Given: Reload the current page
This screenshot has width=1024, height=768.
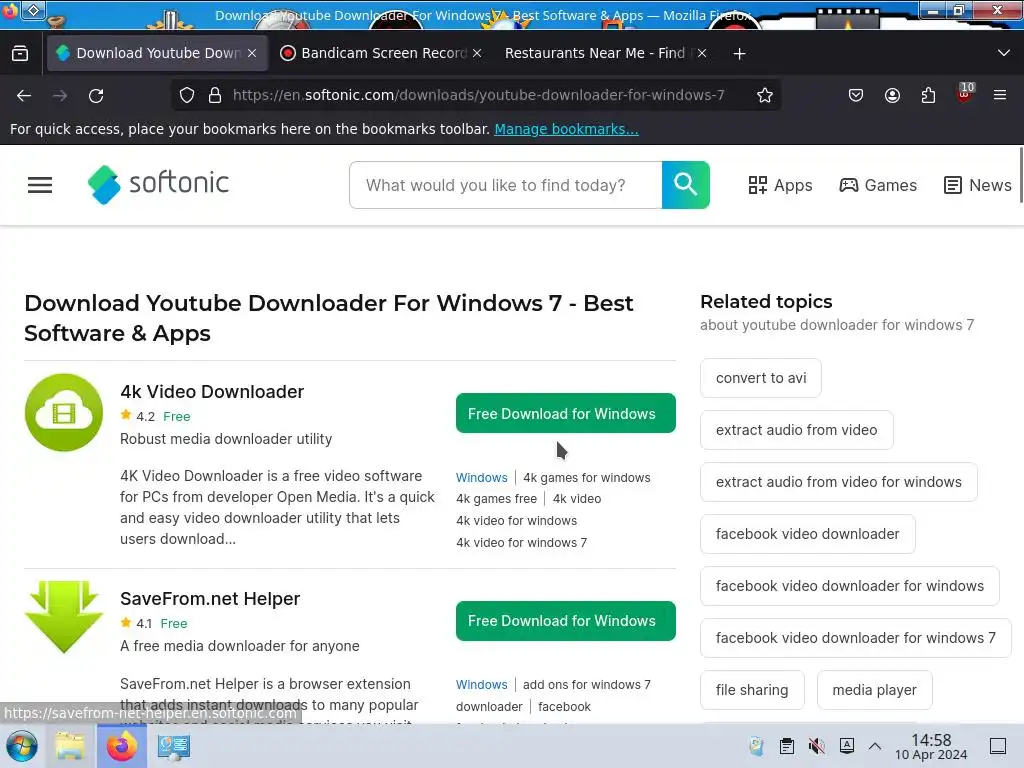Looking at the screenshot, I should (x=96, y=95).
